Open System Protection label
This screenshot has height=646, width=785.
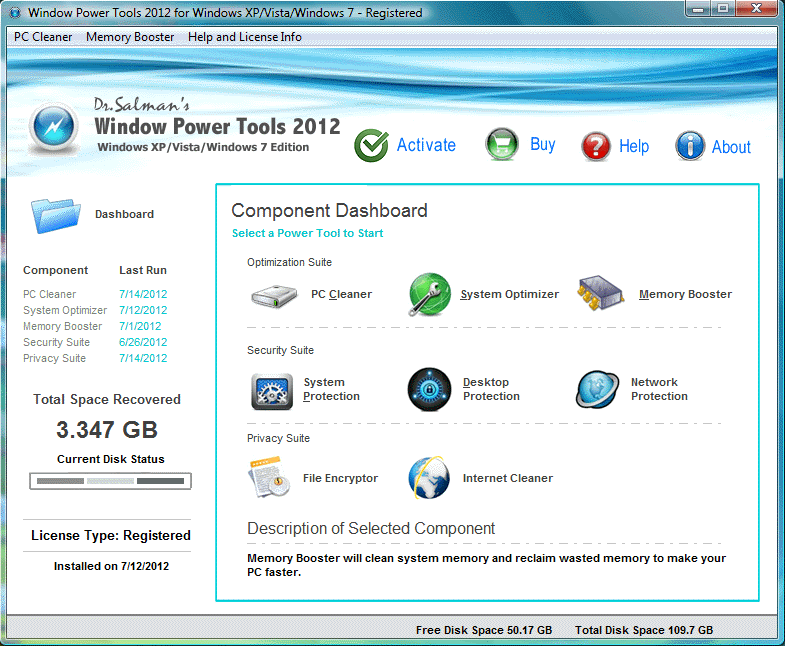click(x=331, y=389)
